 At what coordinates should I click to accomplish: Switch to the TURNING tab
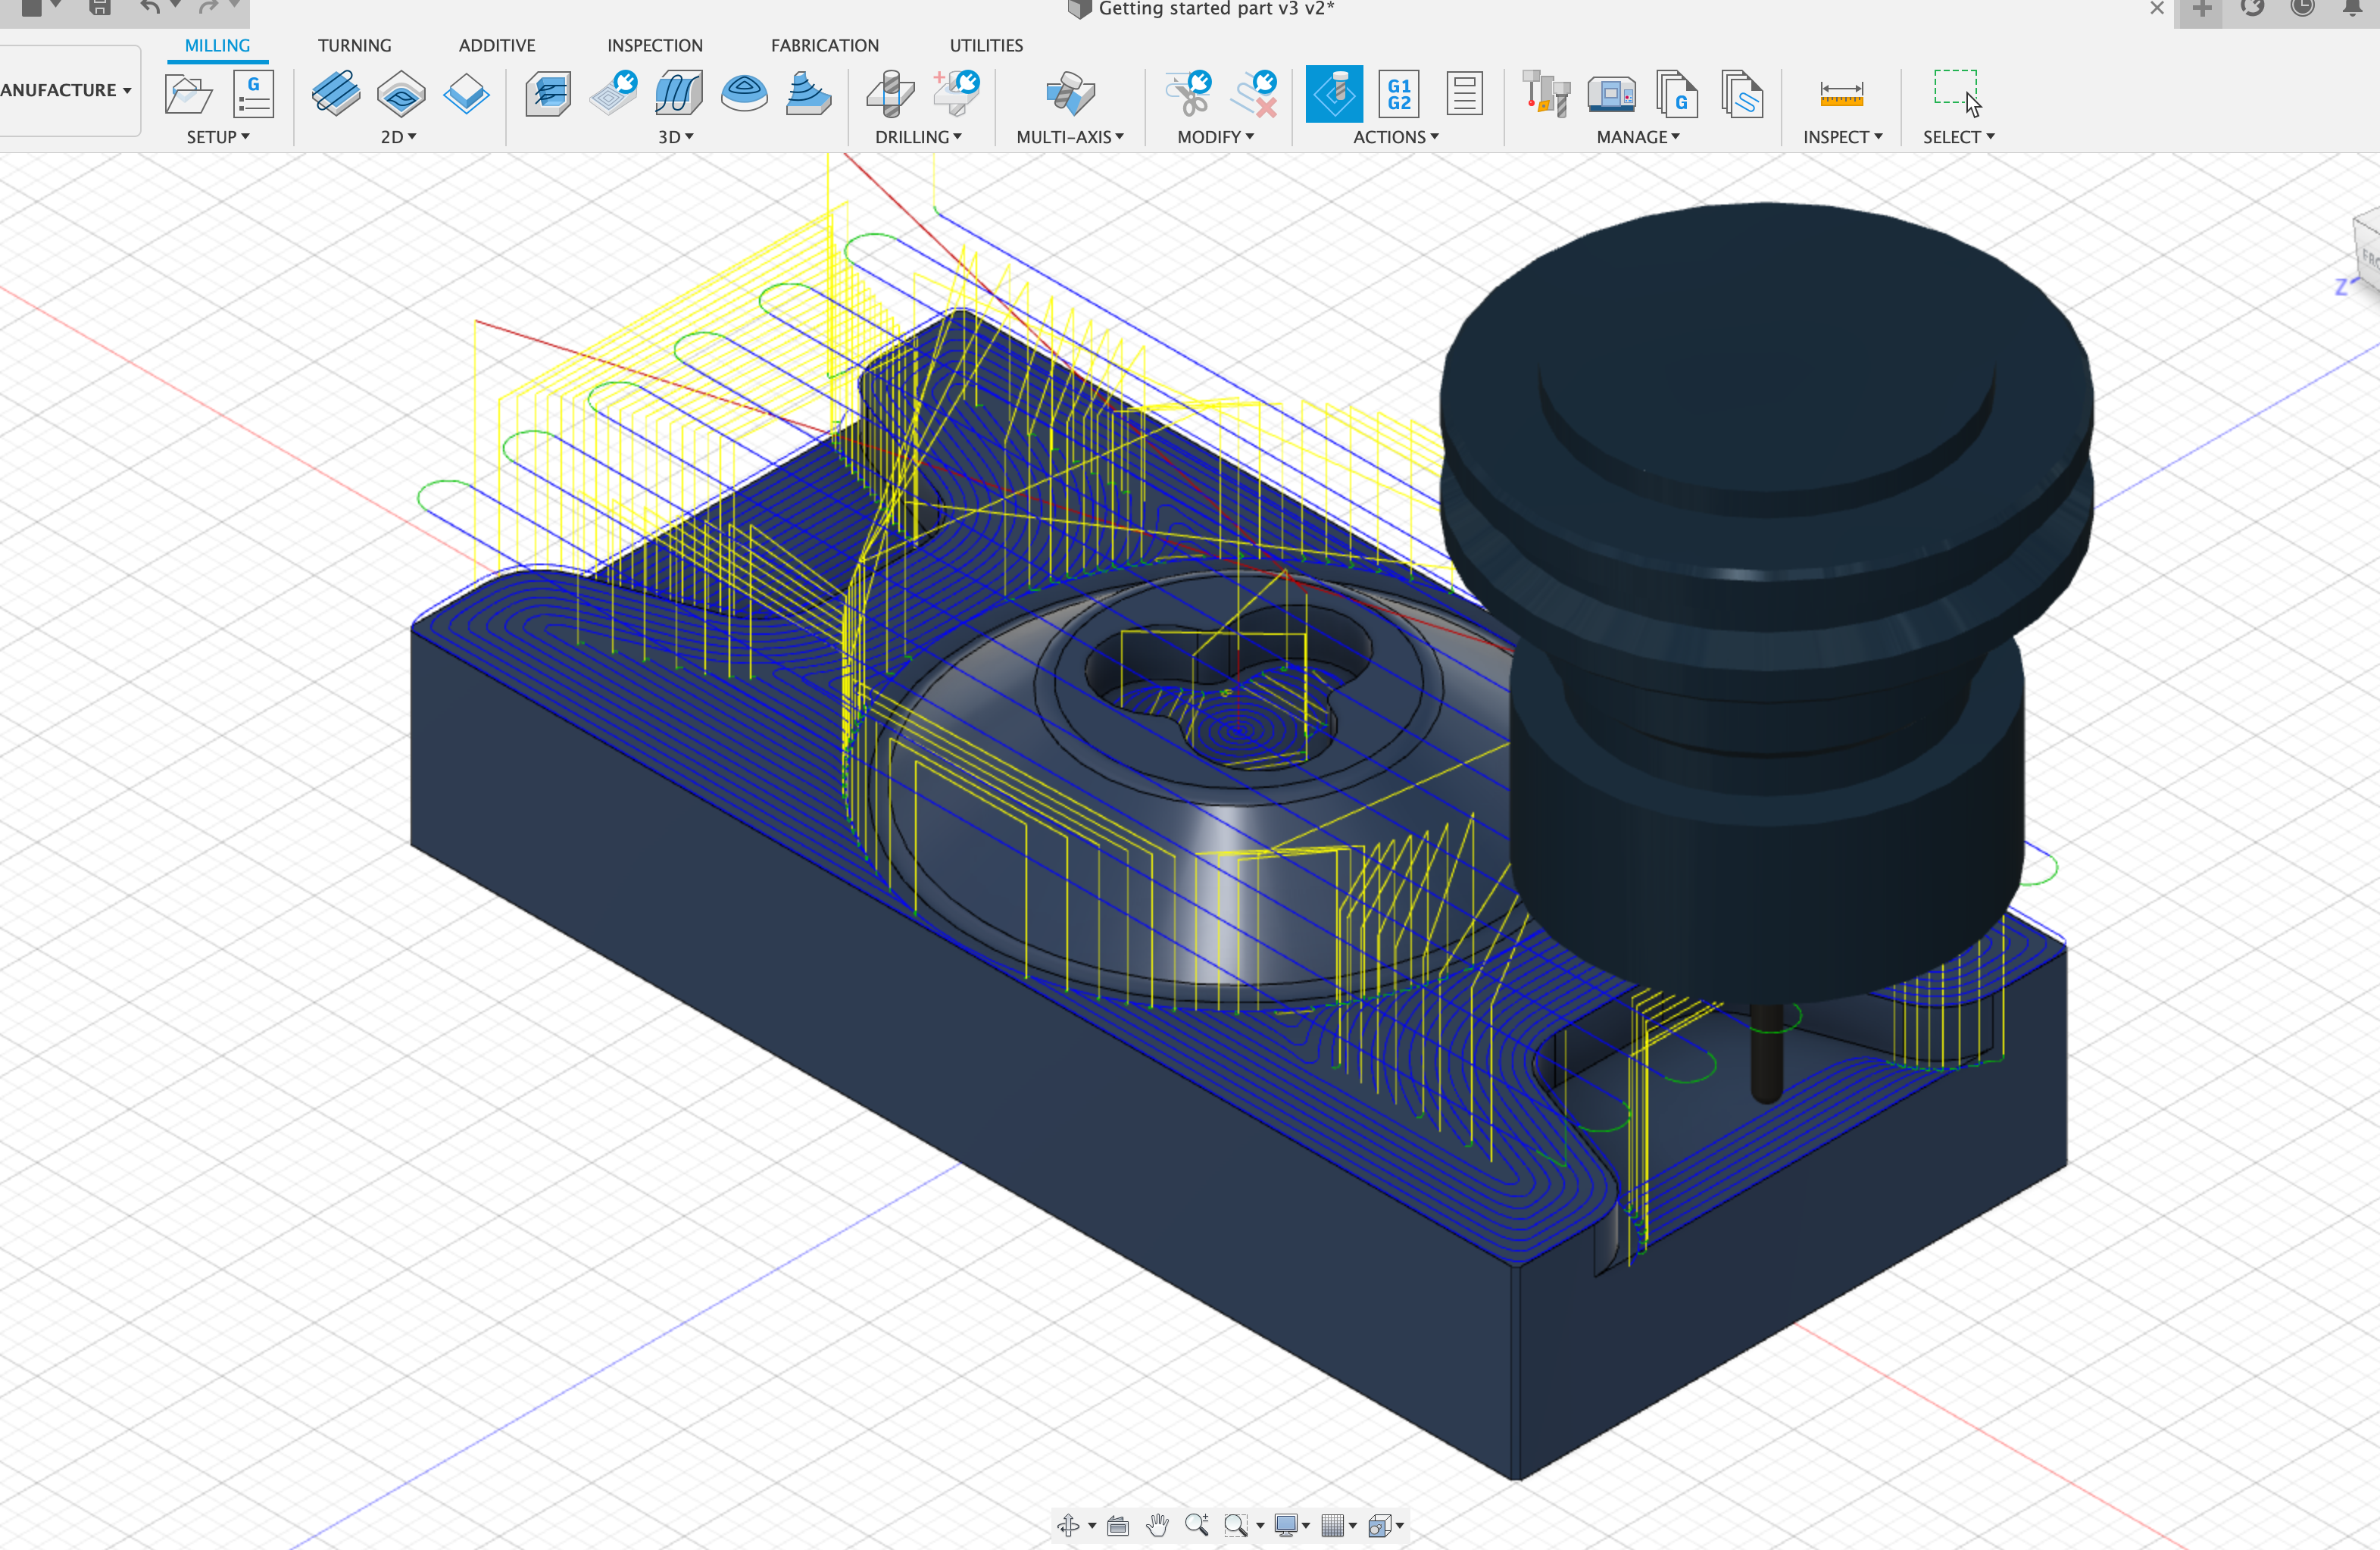tap(354, 45)
